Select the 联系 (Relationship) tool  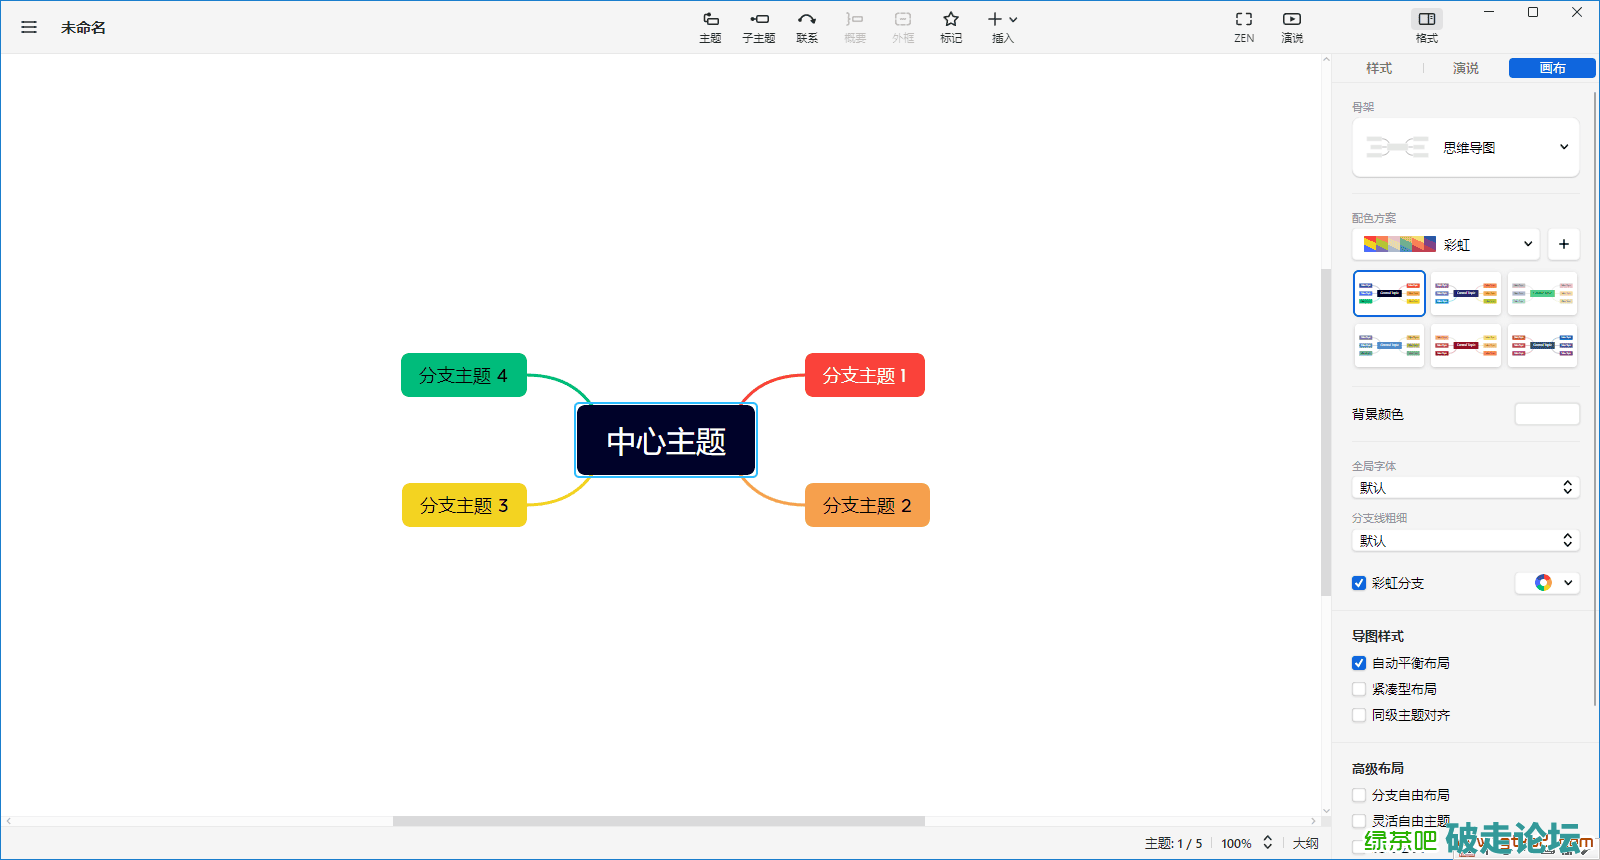(x=807, y=27)
